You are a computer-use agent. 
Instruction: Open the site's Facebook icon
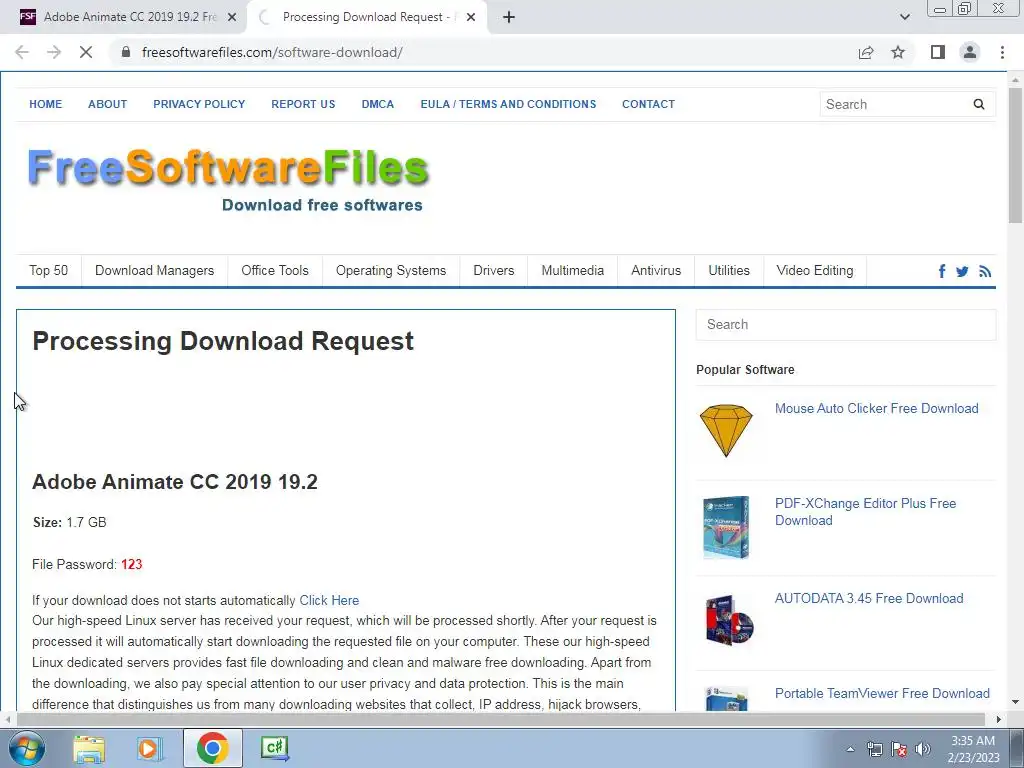(942, 271)
